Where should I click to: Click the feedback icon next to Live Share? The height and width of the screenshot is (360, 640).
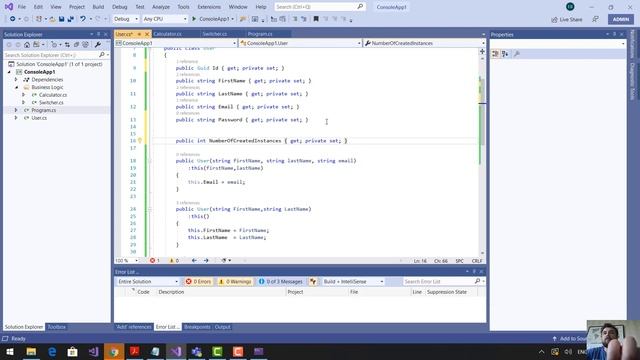[596, 19]
